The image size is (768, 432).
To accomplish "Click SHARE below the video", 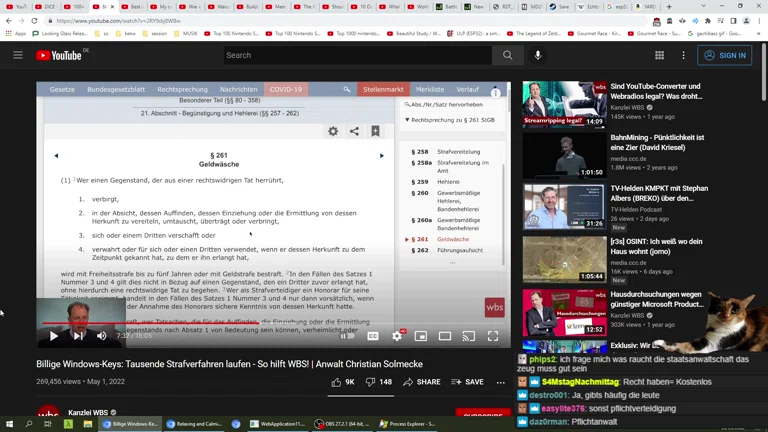I will tap(422, 382).
